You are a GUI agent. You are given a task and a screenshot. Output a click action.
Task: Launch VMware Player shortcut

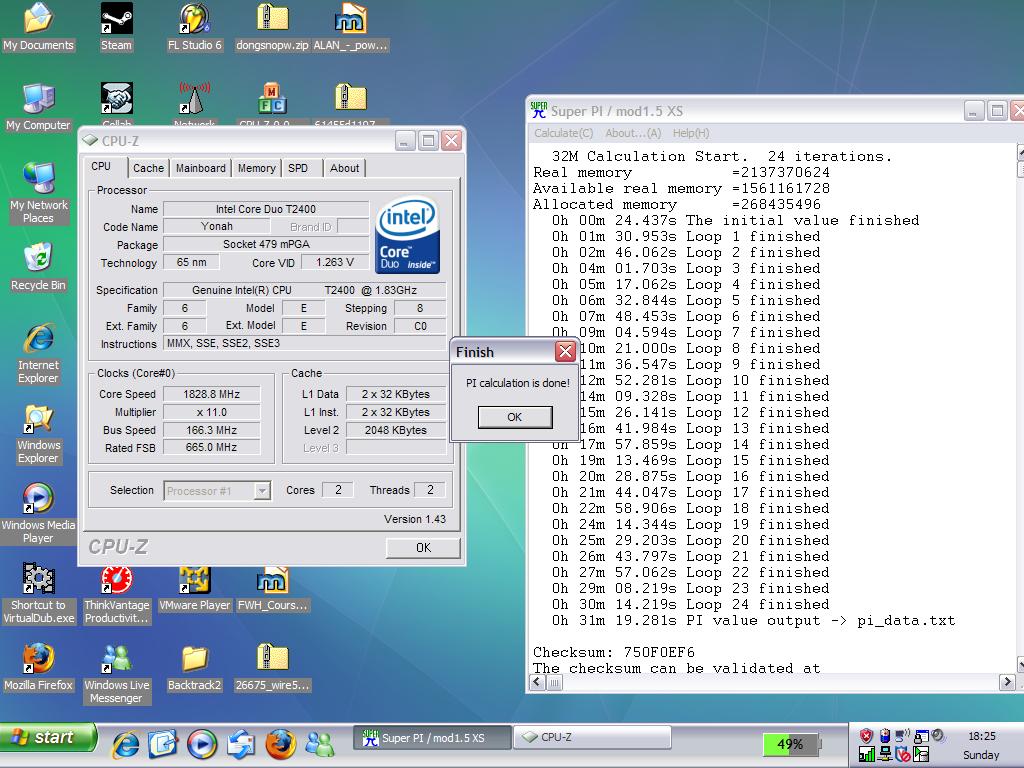point(195,588)
